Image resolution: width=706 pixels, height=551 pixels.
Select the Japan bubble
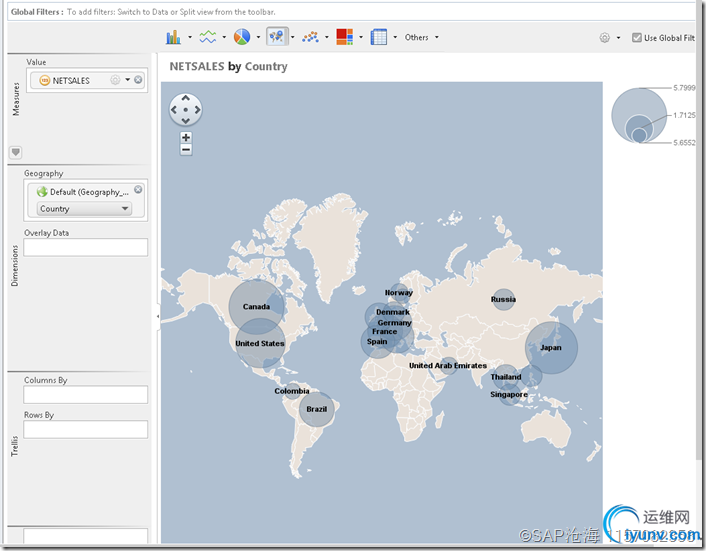pos(551,348)
